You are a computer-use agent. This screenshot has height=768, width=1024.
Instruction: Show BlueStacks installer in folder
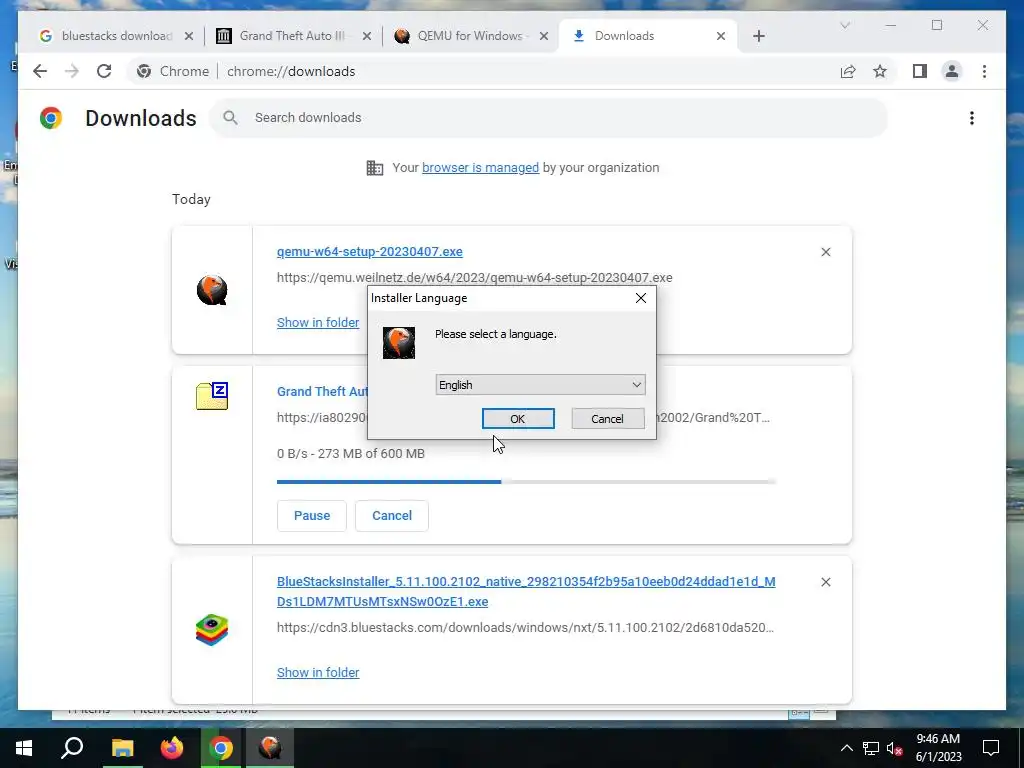[x=318, y=673]
